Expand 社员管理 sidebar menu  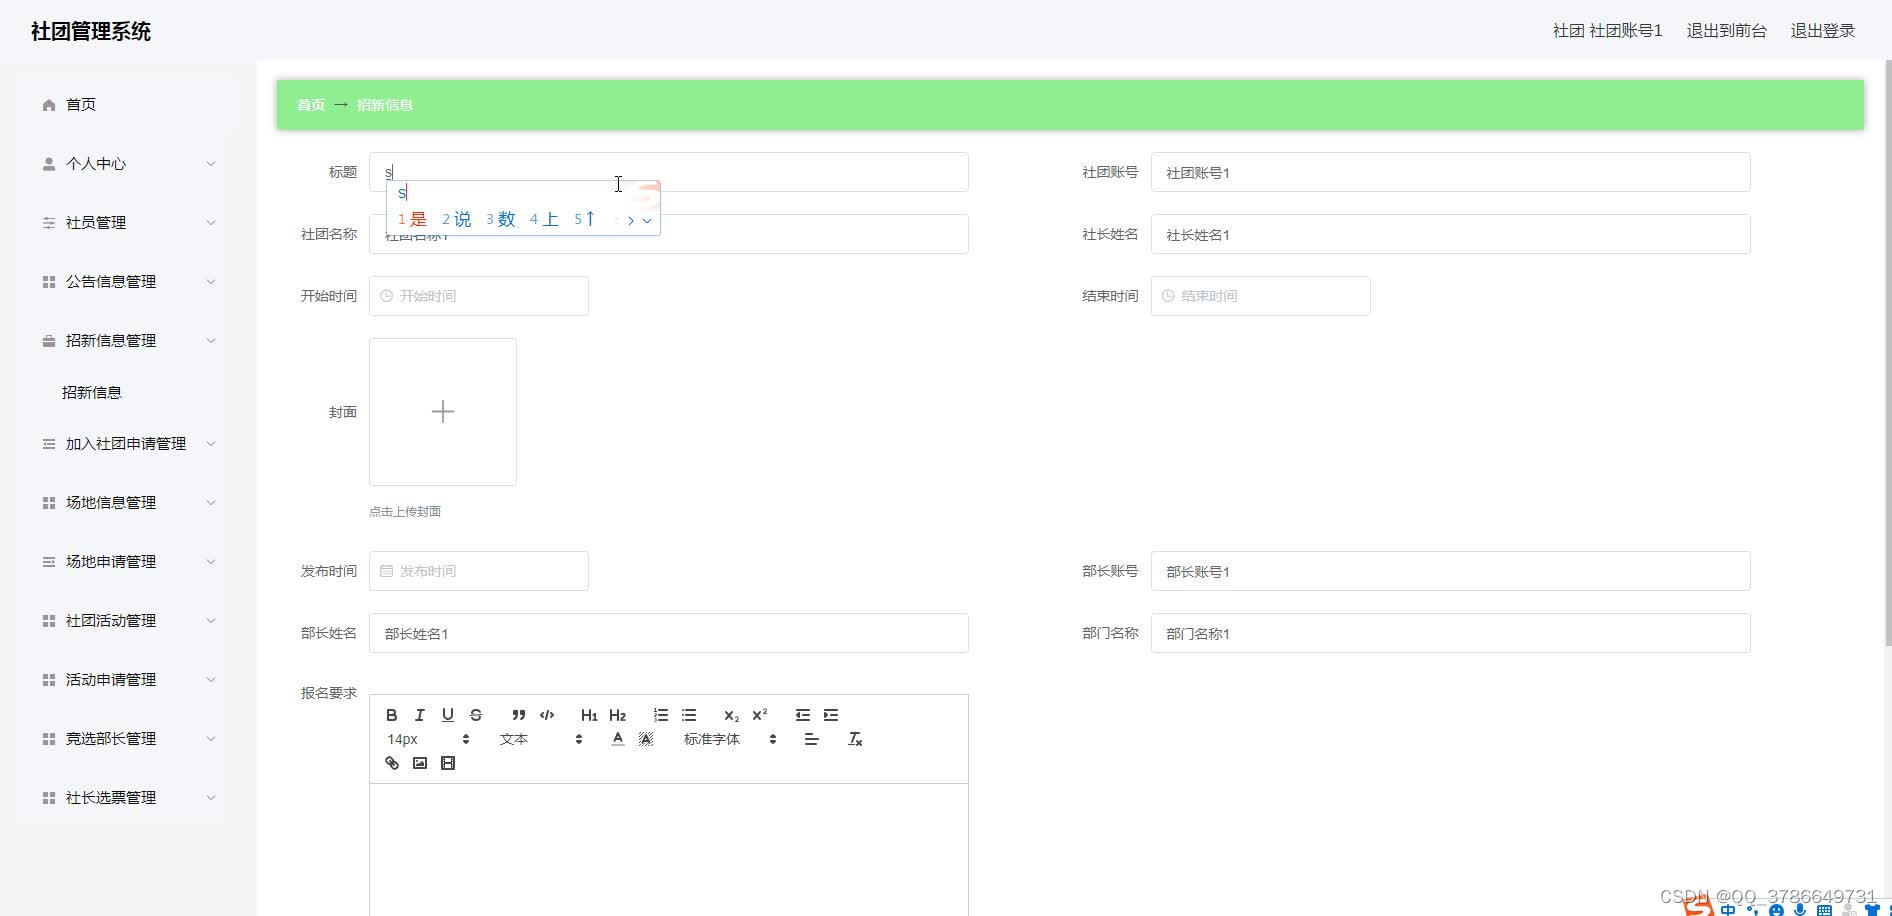[128, 222]
